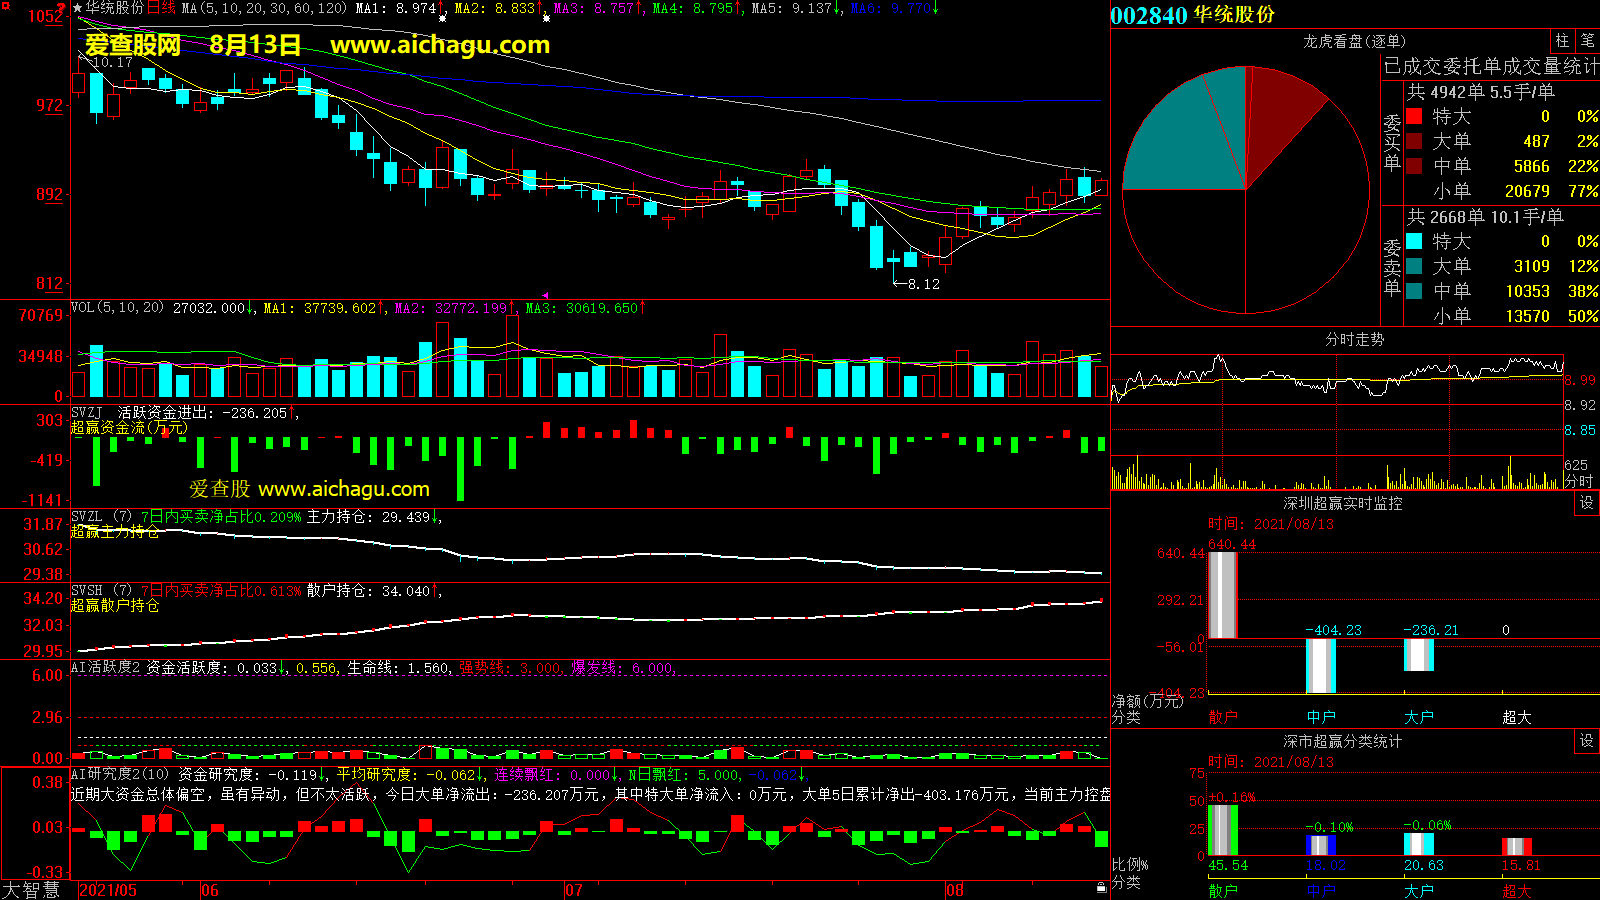Click the 柱 bar view button
This screenshot has width=1600, height=900.
(1562, 41)
